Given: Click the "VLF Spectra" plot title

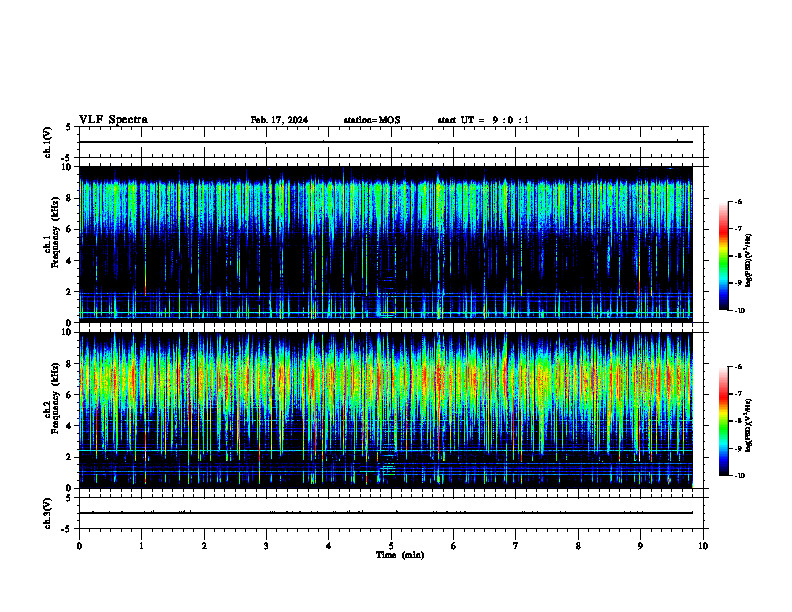Looking at the screenshot, I should 113,120.
